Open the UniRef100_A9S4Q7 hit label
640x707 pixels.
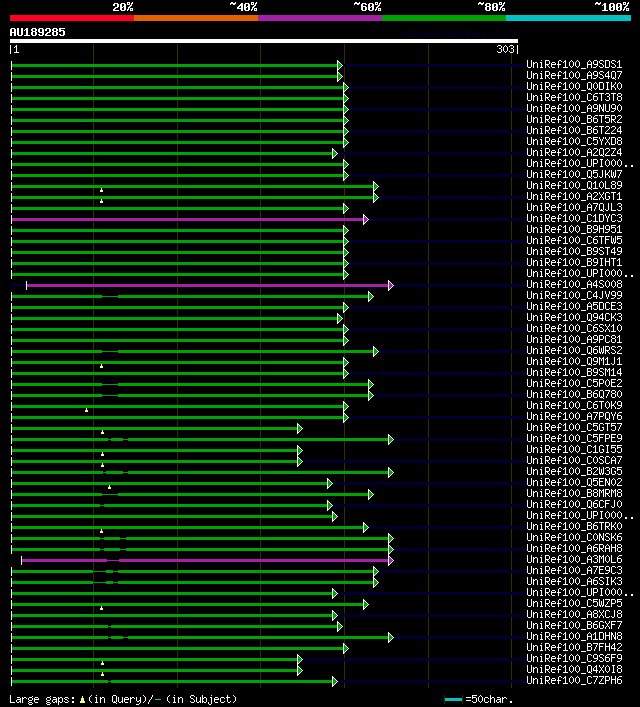pos(574,75)
